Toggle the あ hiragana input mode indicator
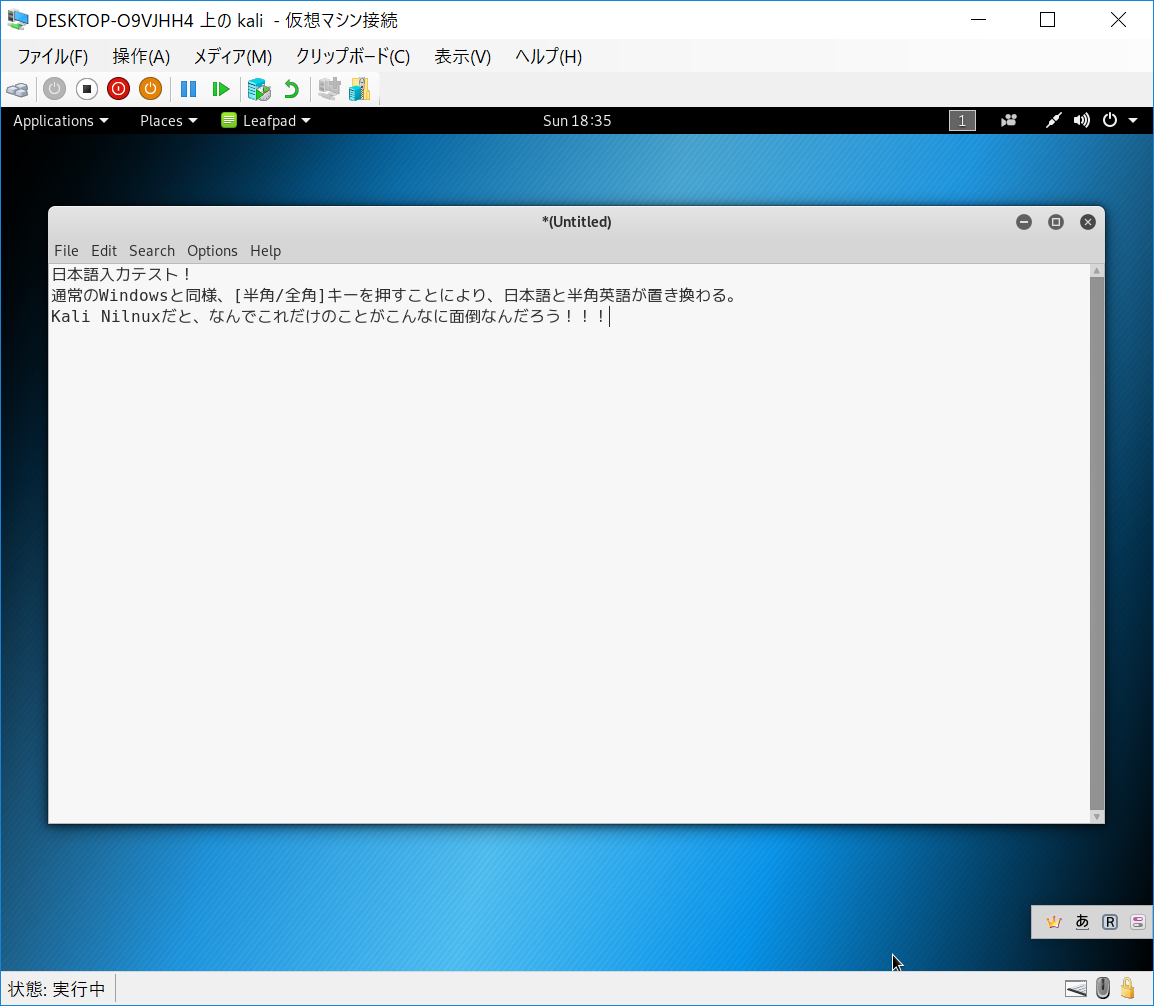This screenshot has height=1006, width=1154. (1082, 922)
